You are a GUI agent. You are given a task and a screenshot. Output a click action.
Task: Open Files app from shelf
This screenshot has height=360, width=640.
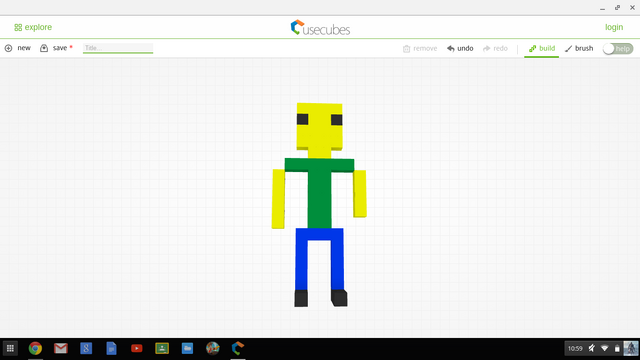click(x=187, y=348)
